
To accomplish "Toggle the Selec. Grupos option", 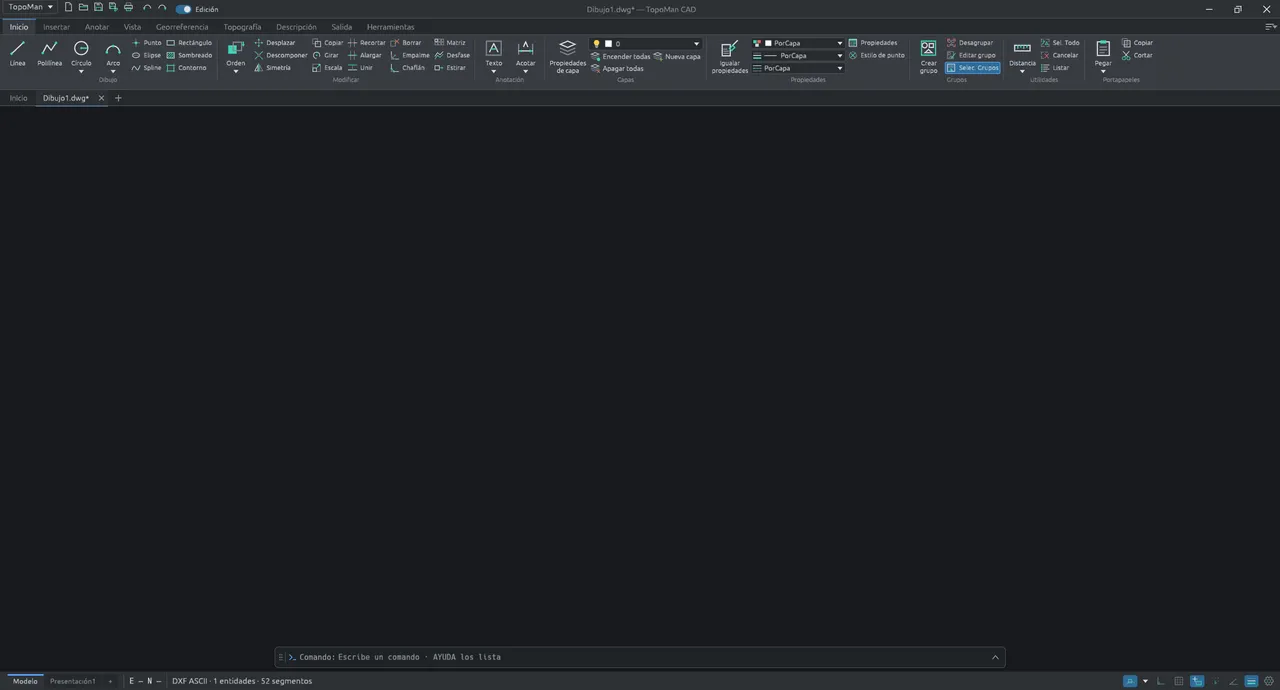I will click(973, 68).
